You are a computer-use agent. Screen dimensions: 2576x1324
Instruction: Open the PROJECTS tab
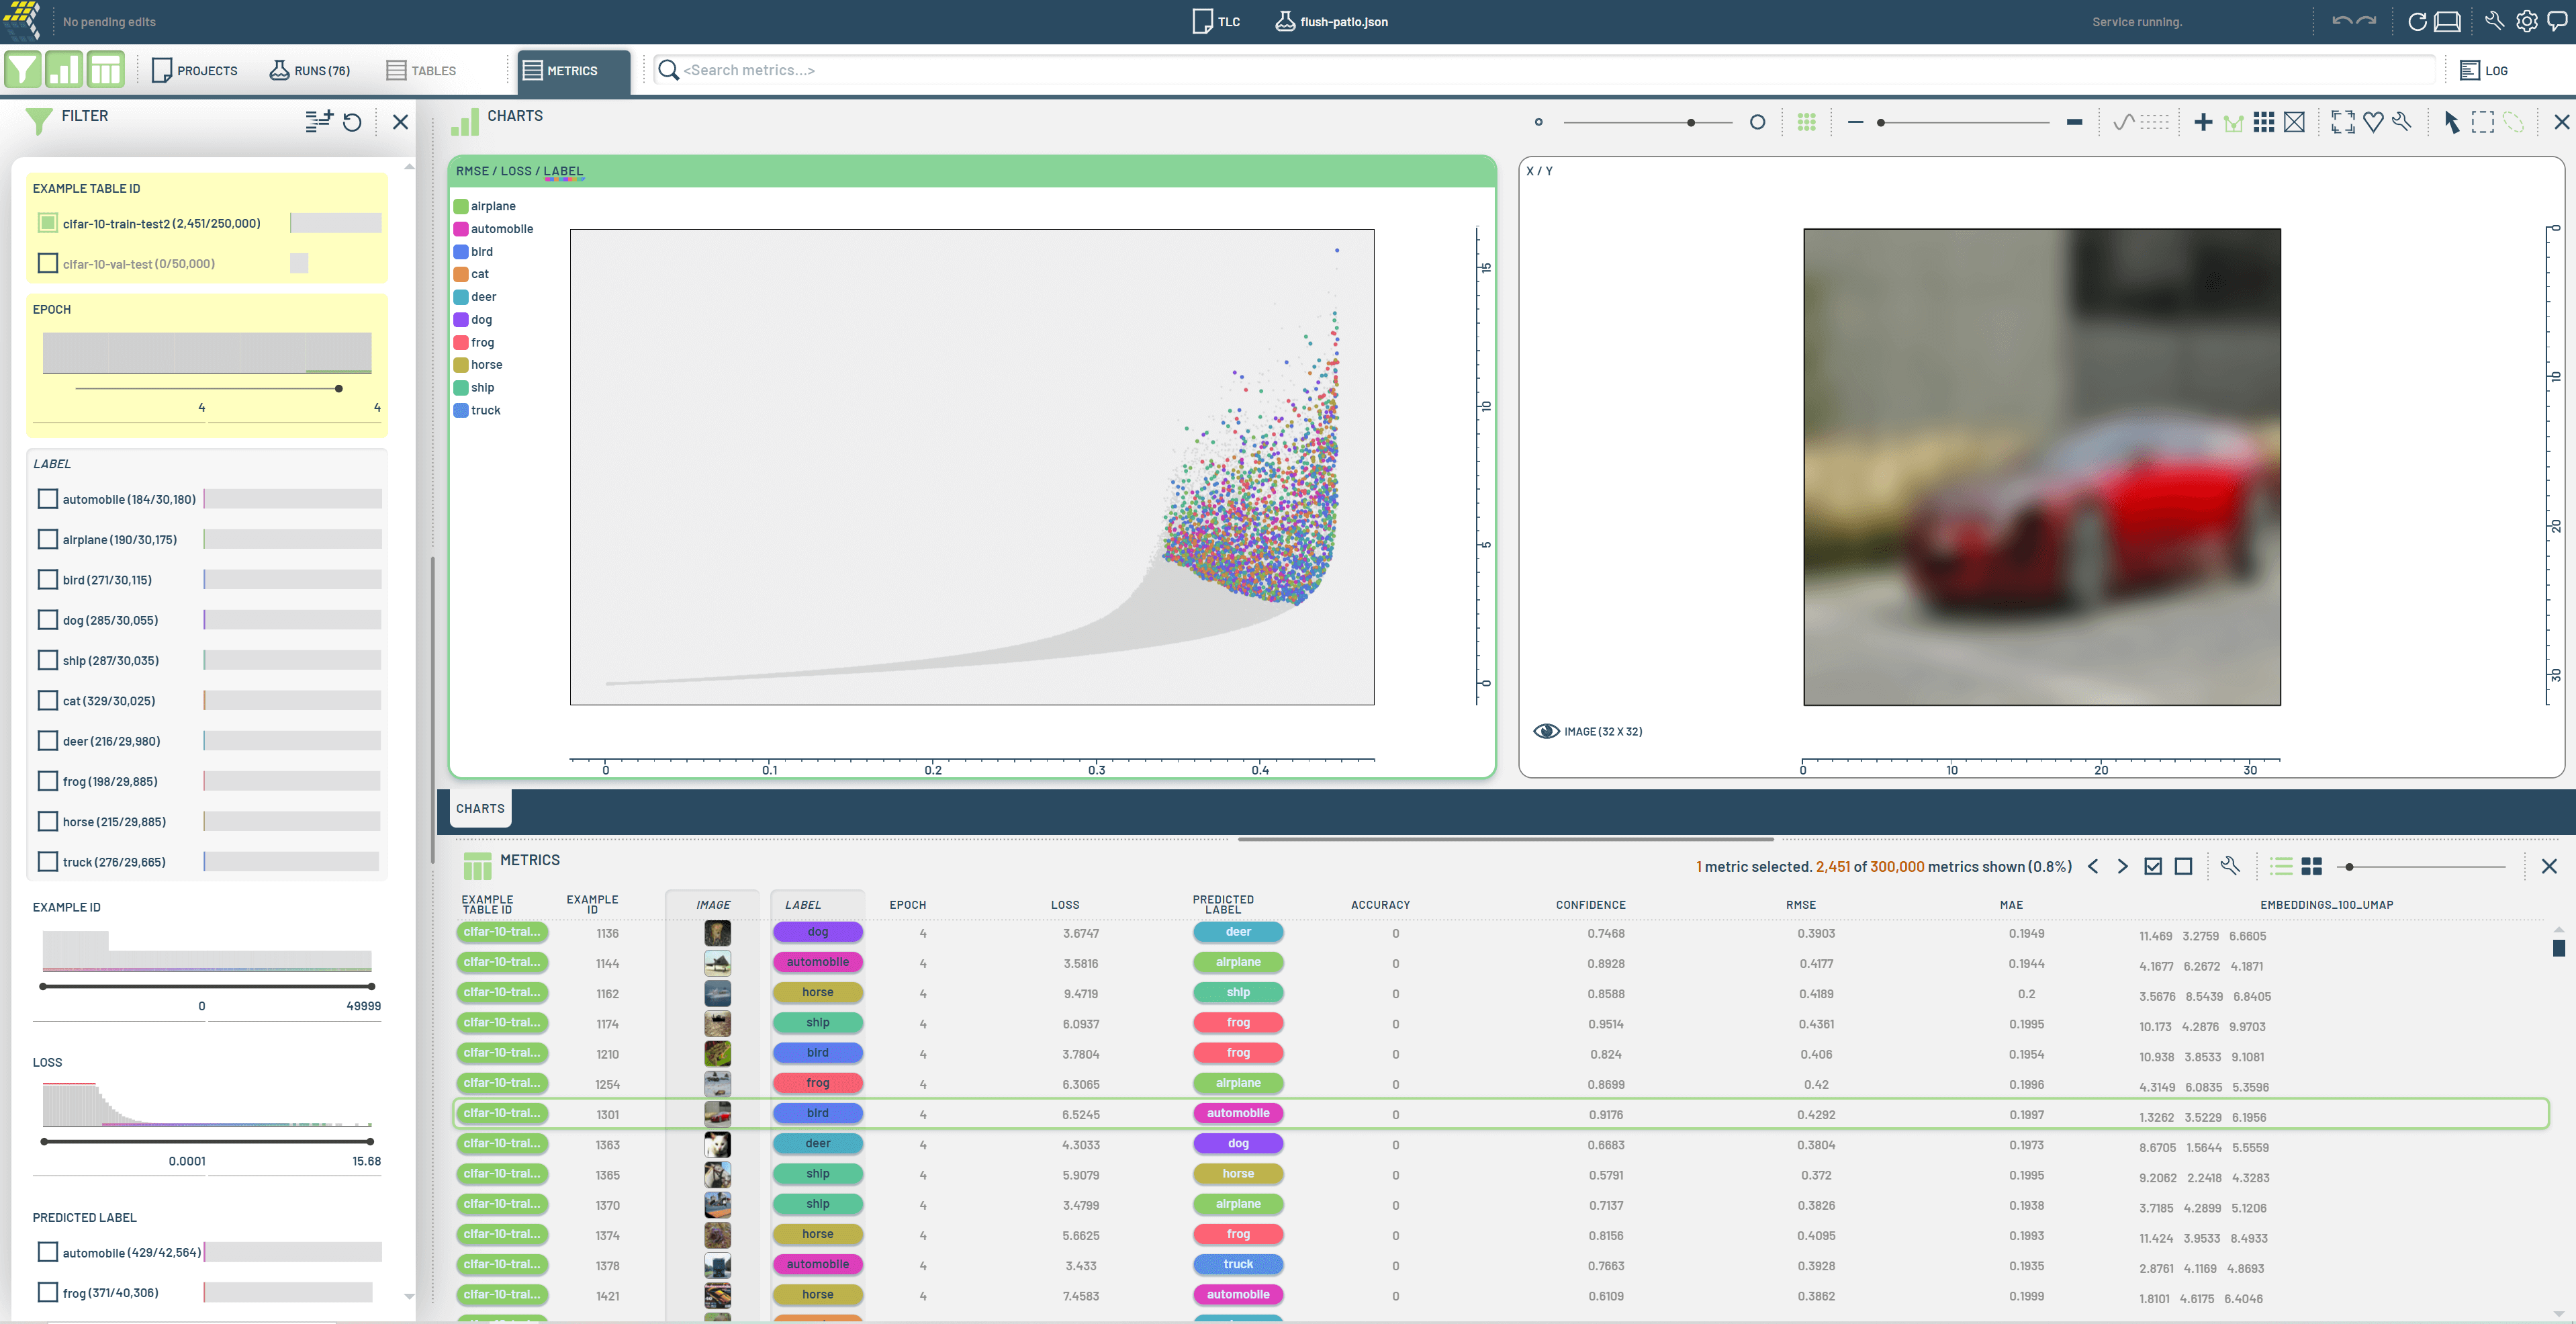(195, 70)
